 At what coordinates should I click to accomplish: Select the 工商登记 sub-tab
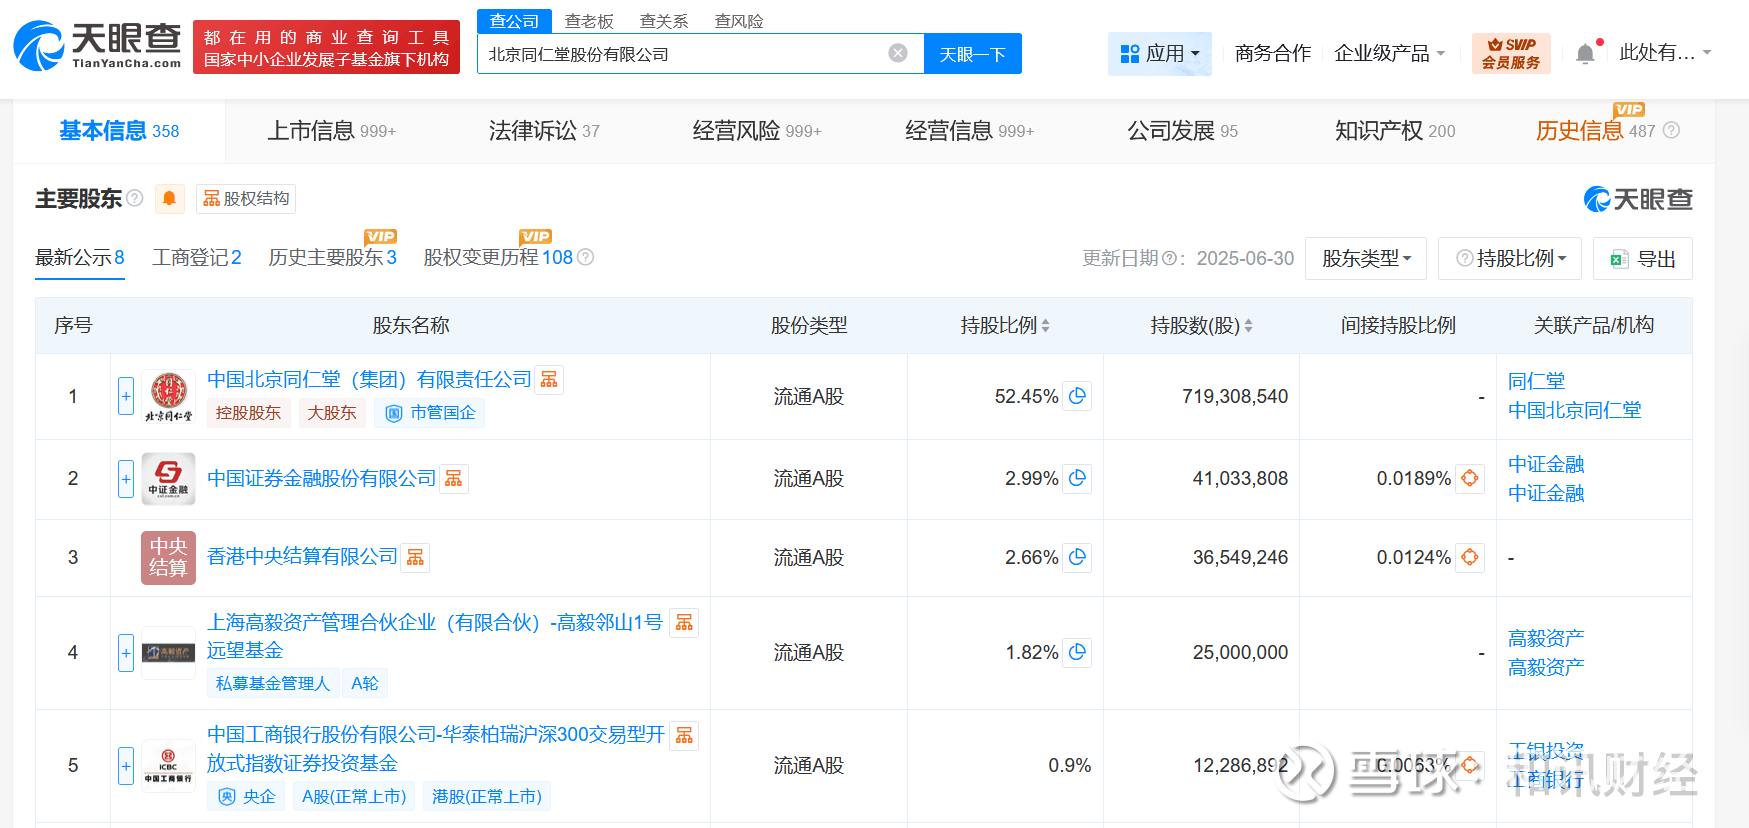click(x=196, y=258)
